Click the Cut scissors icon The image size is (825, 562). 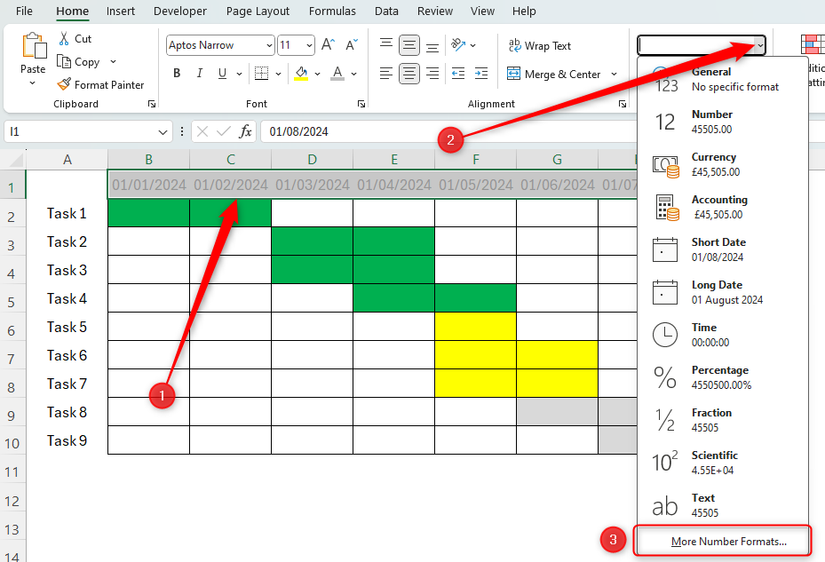click(64, 38)
